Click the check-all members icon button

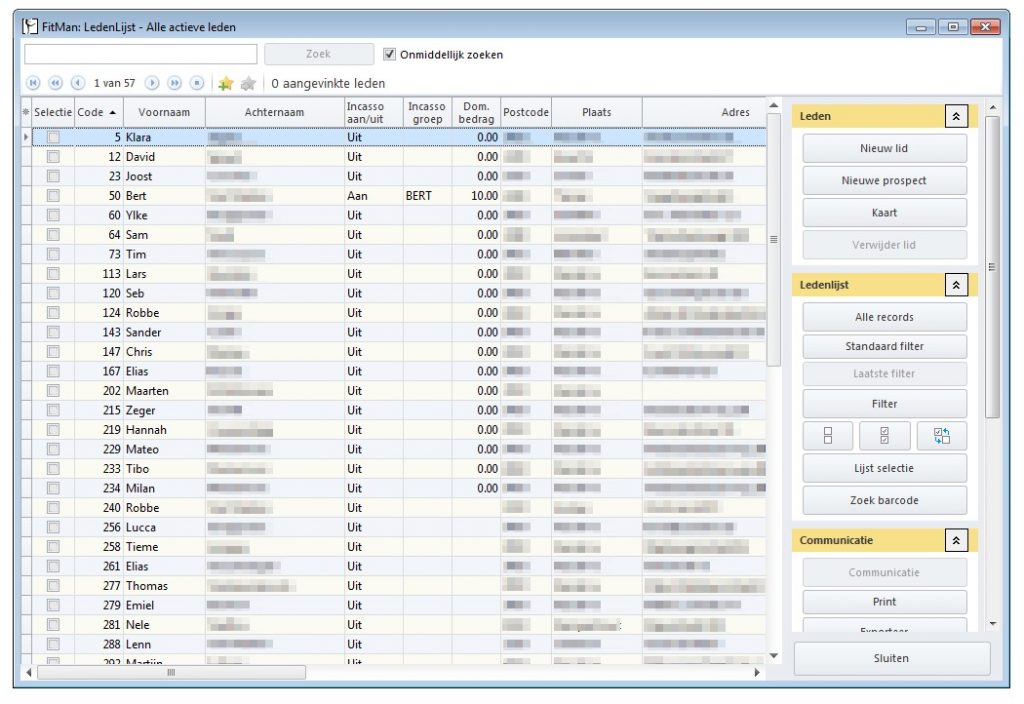point(884,435)
